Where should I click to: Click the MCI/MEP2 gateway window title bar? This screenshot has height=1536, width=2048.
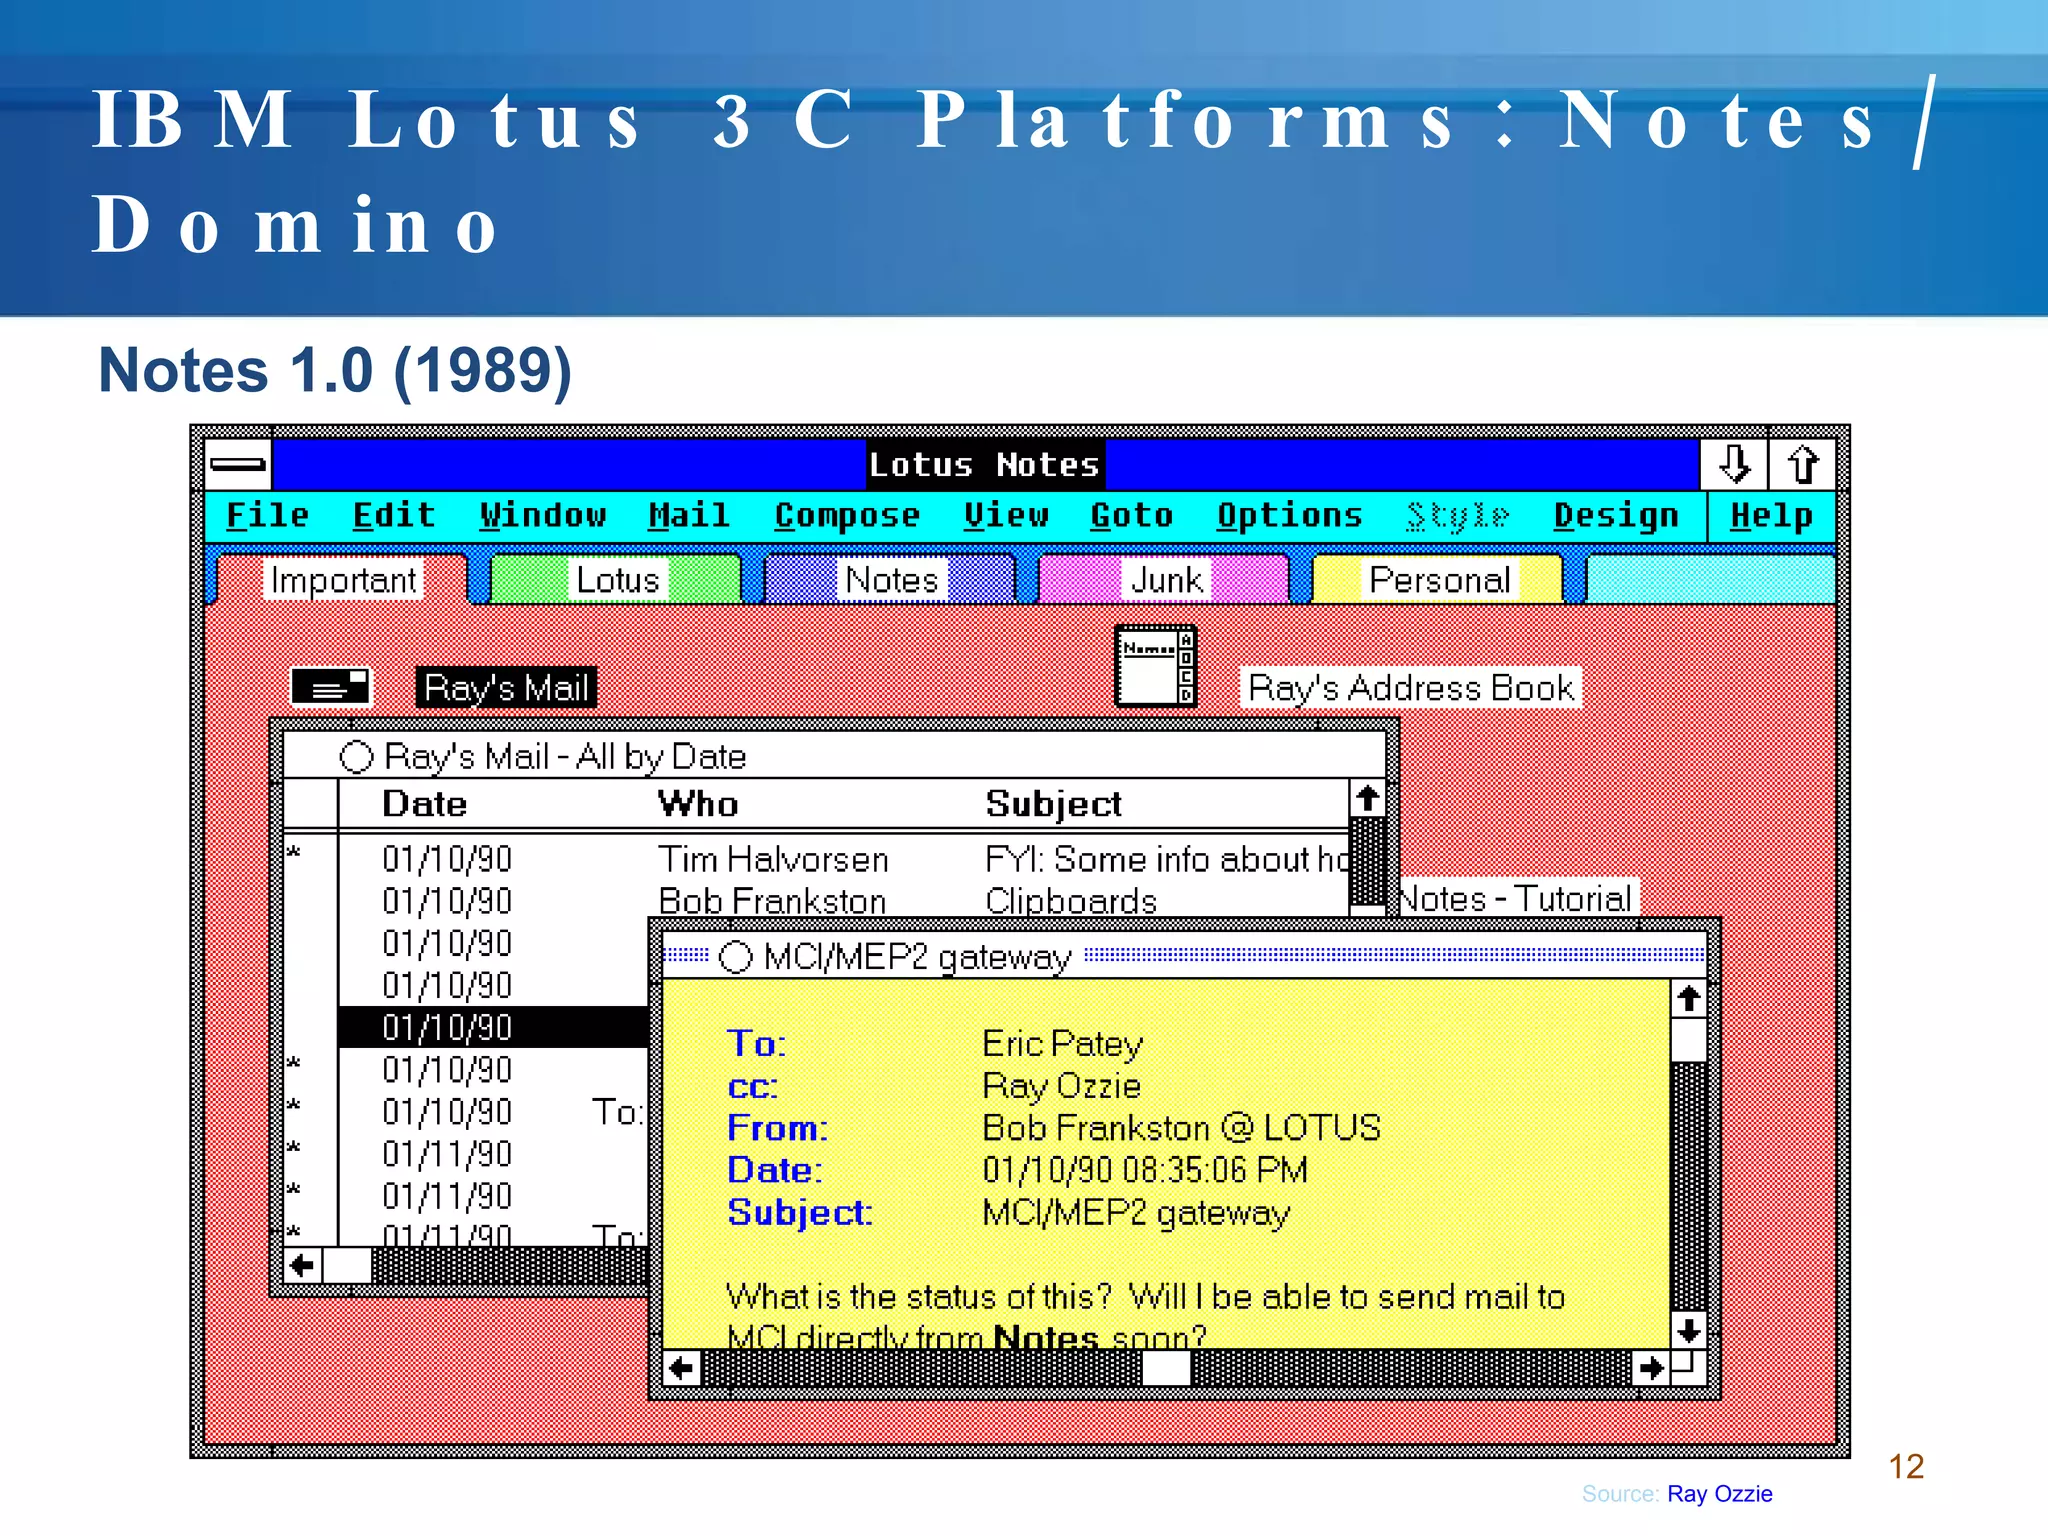point(1185,957)
